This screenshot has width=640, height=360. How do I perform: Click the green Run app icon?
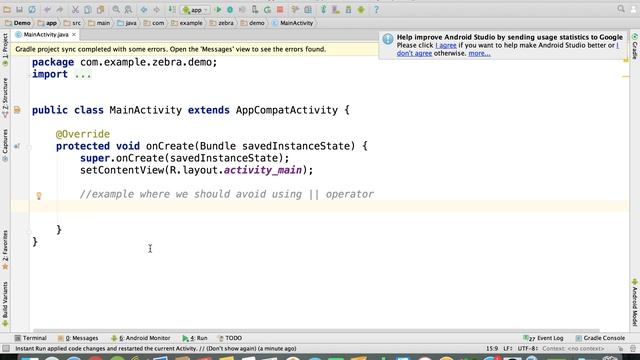tap(218, 9)
